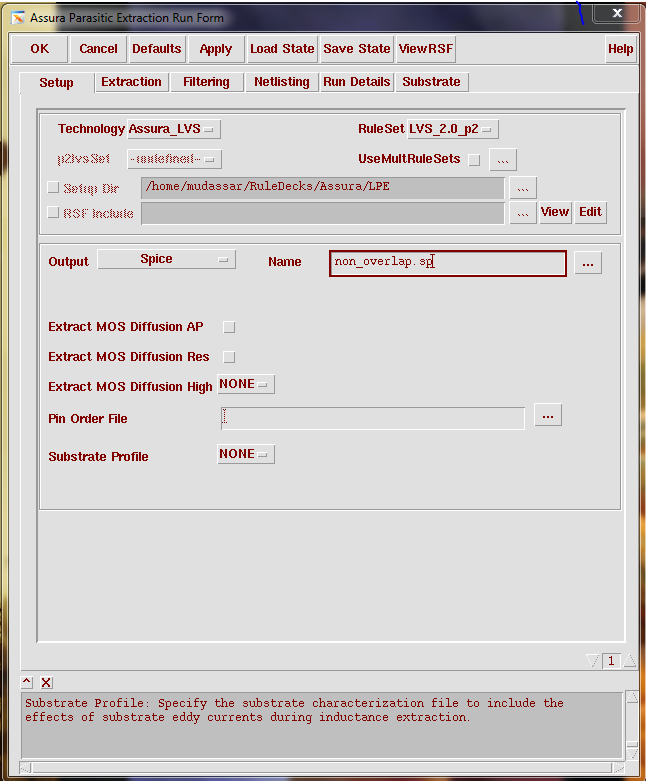646x781 pixels.
Task: Click browse button beside UseMultRuleSets
Action: coord(503,160)
